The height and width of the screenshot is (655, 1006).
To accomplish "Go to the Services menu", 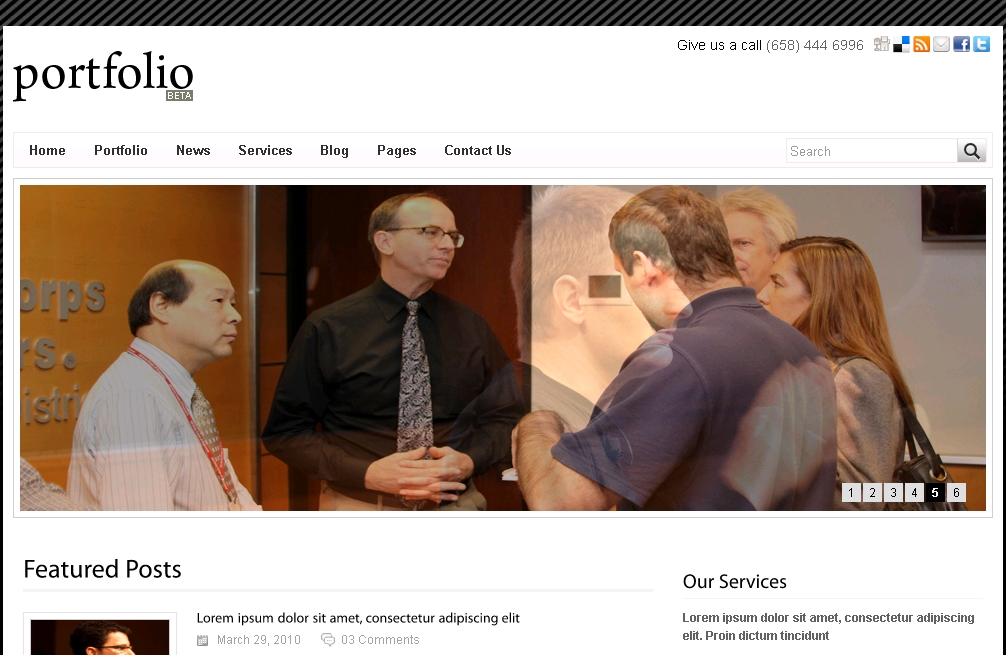I will point(265,150).
